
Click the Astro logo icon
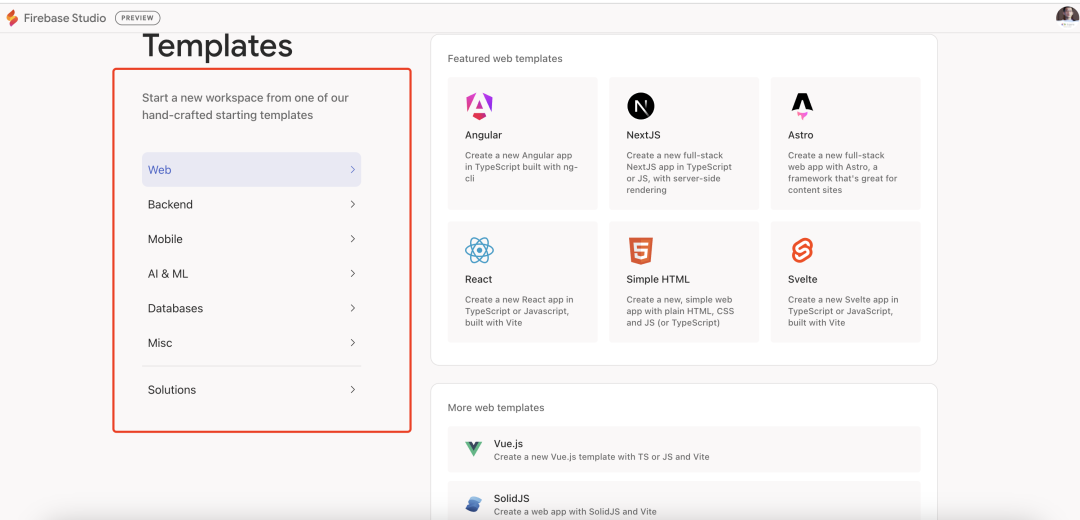tap(802, 106)
